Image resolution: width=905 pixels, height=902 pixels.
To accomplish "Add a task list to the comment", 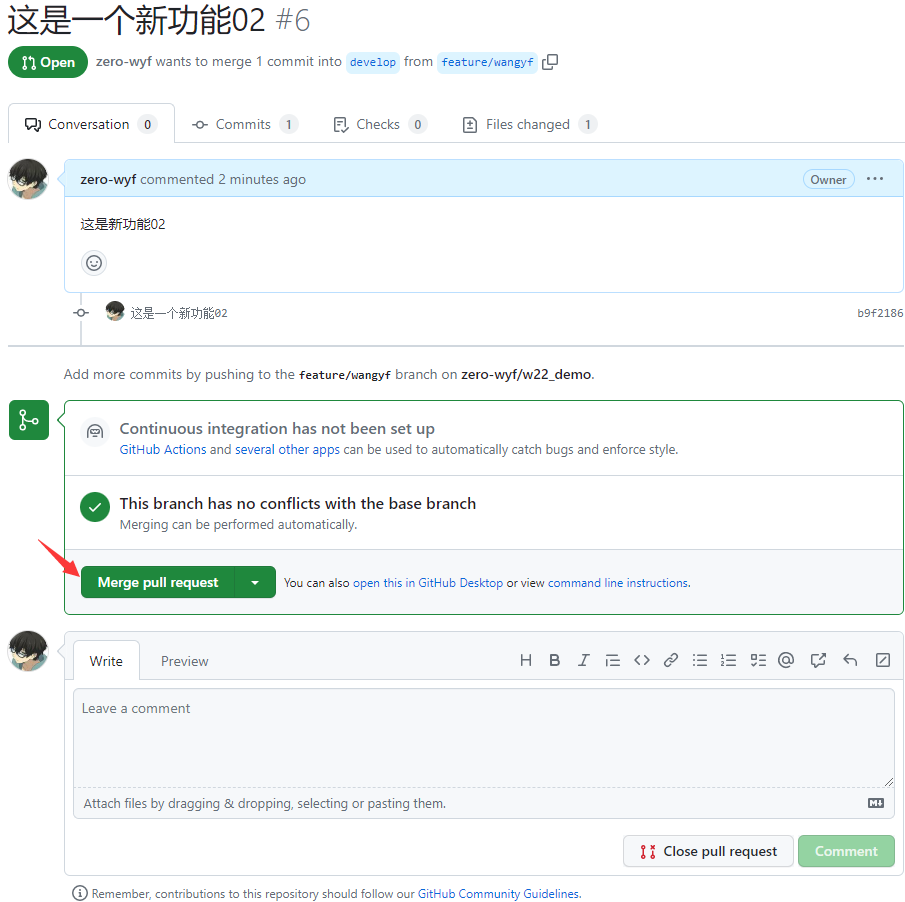I will pyautogui.click(x=757, y=660).
